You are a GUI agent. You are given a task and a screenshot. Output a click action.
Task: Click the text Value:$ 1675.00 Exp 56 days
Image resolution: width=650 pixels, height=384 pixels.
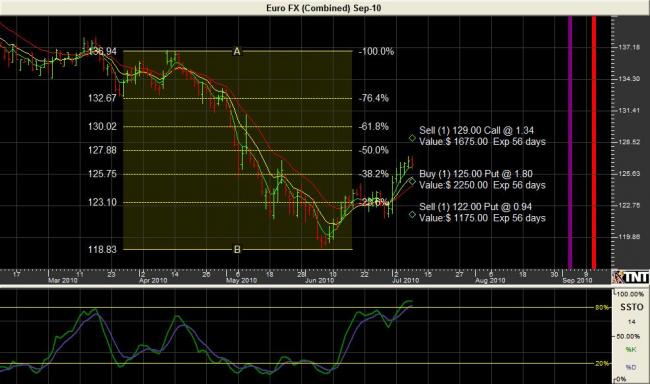(482, 142)
